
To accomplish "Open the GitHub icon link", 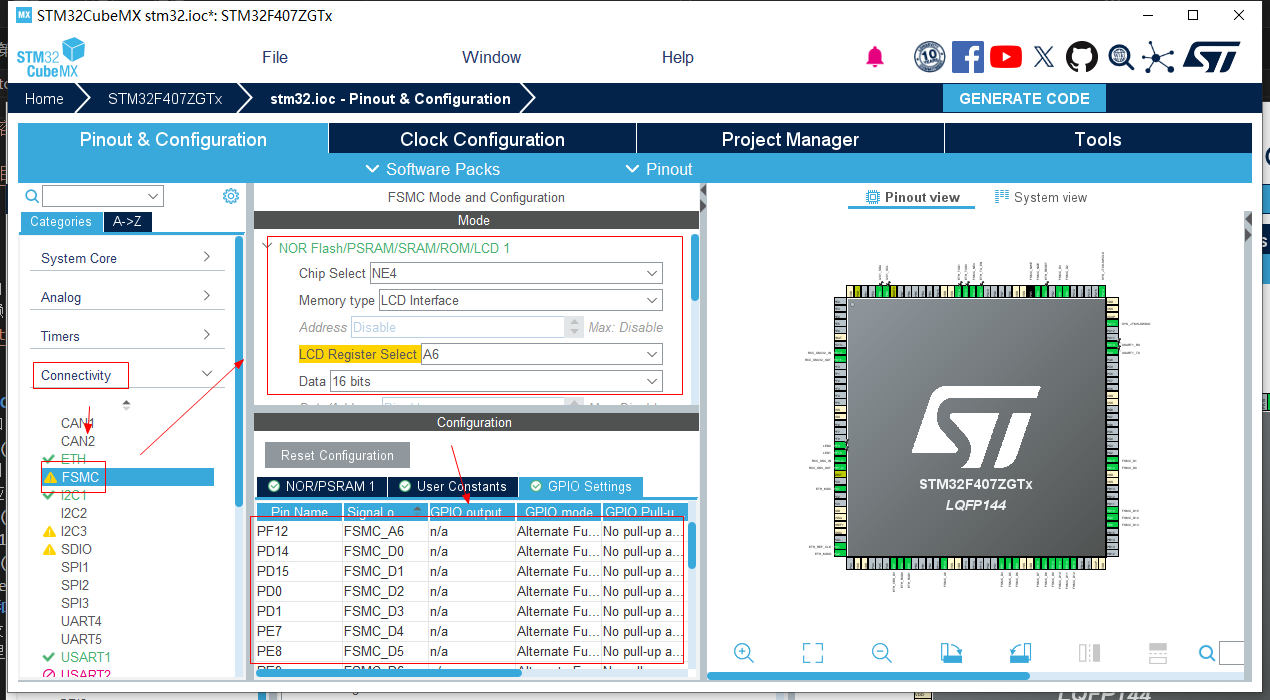I will tap(1081, 57).
